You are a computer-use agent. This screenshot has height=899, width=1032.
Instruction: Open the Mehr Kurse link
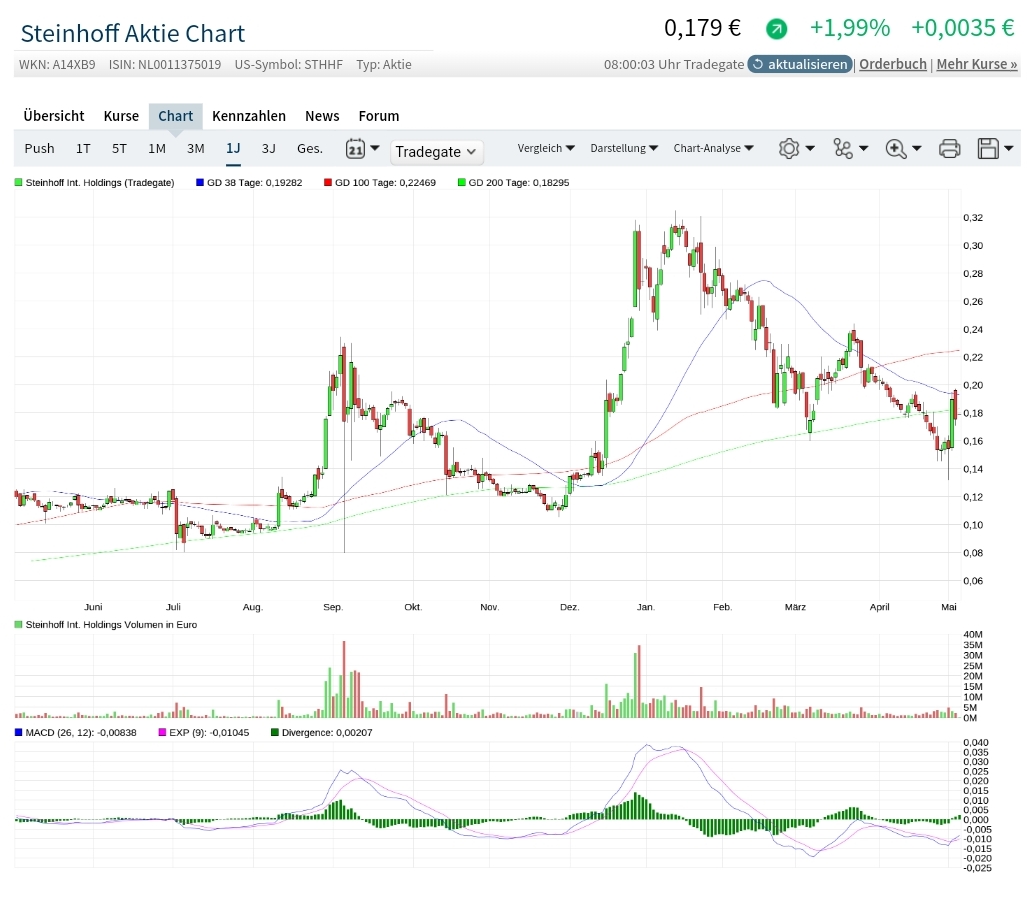[977, 64]
